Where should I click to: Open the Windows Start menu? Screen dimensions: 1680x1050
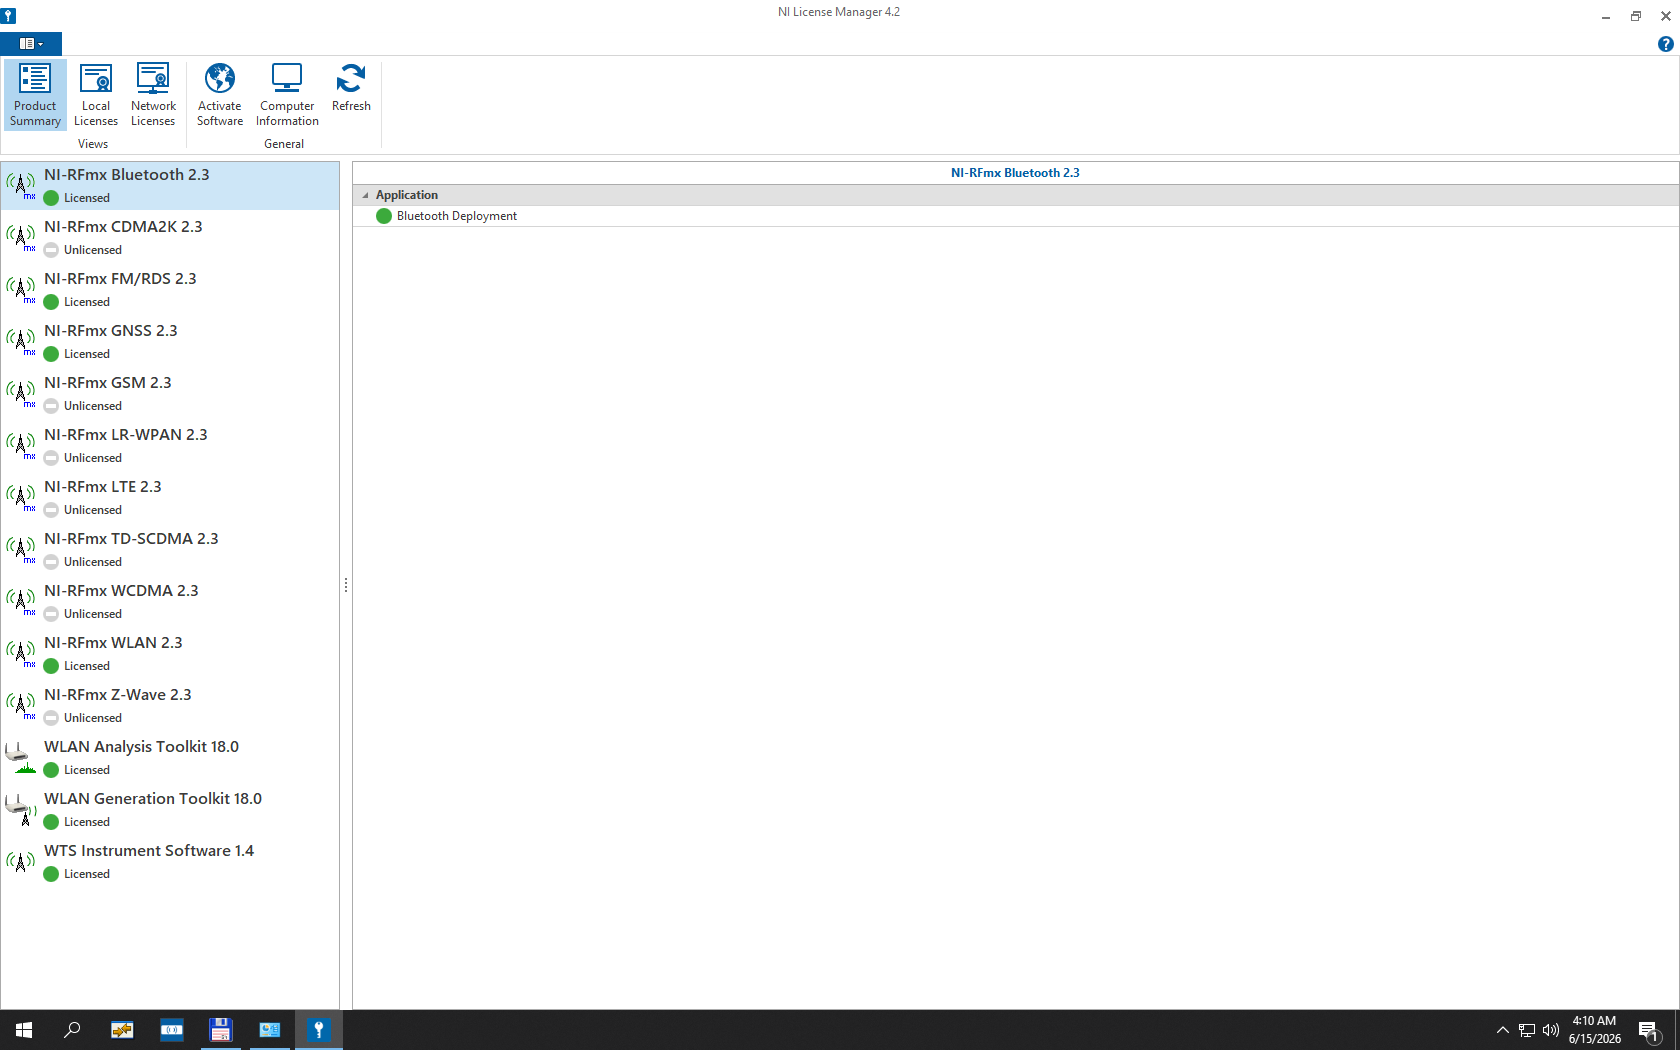pyautogui.click(x=24, y=1030)
